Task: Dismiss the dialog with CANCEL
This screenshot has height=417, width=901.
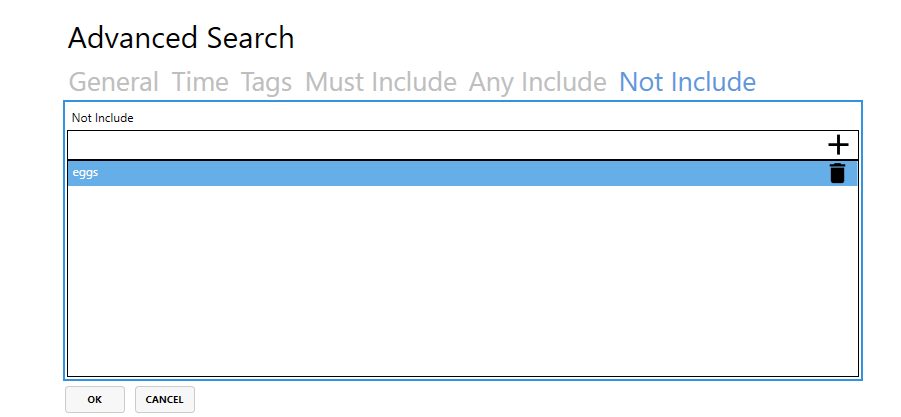Action: tap(164, 400)
